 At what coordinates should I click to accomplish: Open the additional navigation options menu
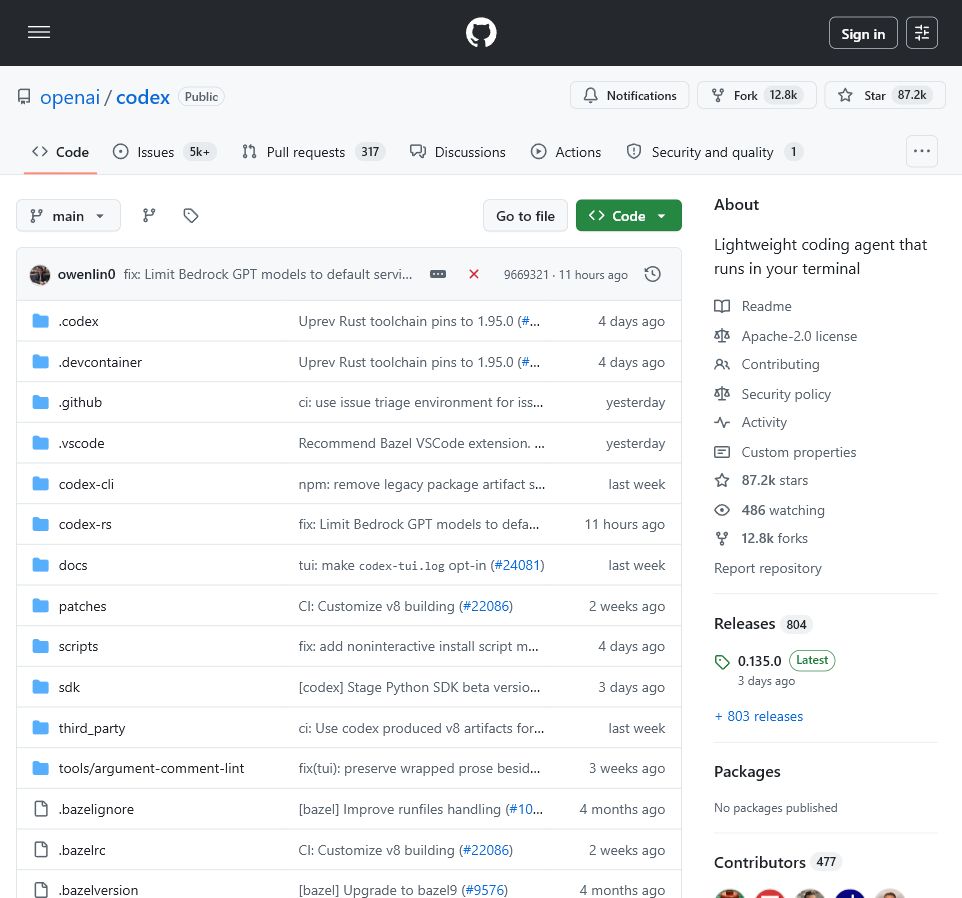tap(922, 151)
